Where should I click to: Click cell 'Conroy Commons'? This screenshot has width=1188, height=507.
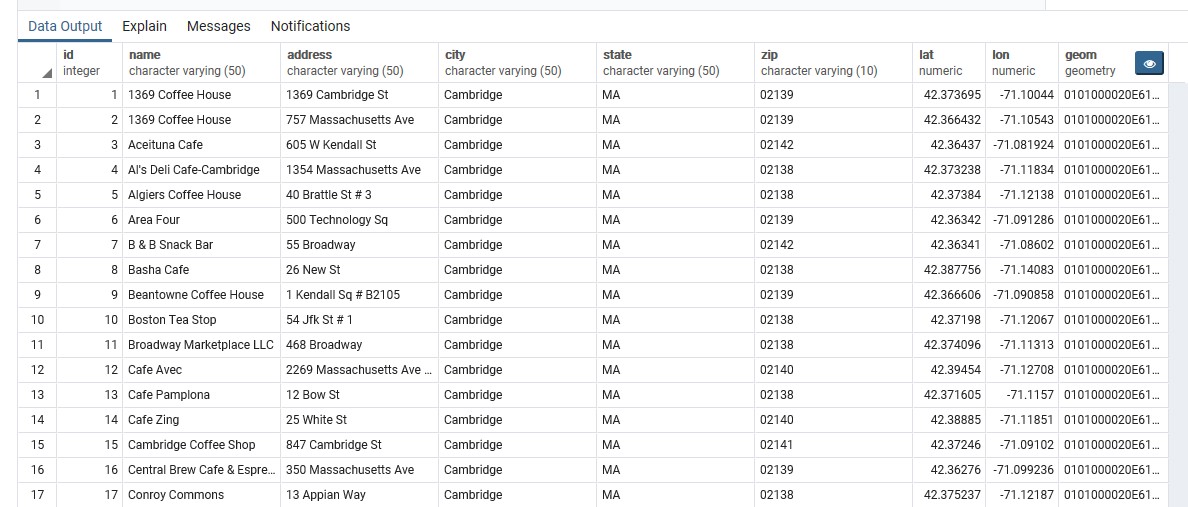201,495
